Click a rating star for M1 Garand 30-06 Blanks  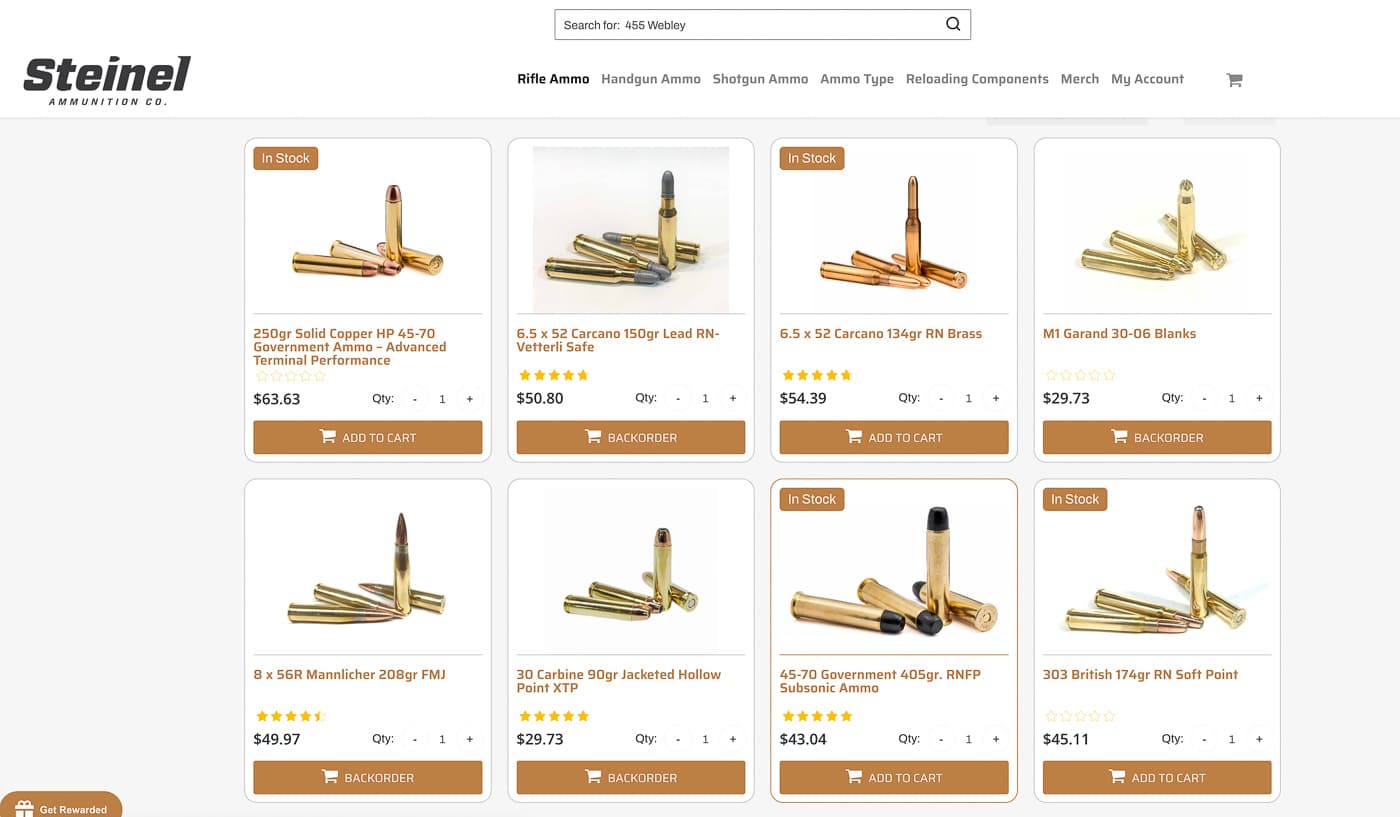point(1080,374)
